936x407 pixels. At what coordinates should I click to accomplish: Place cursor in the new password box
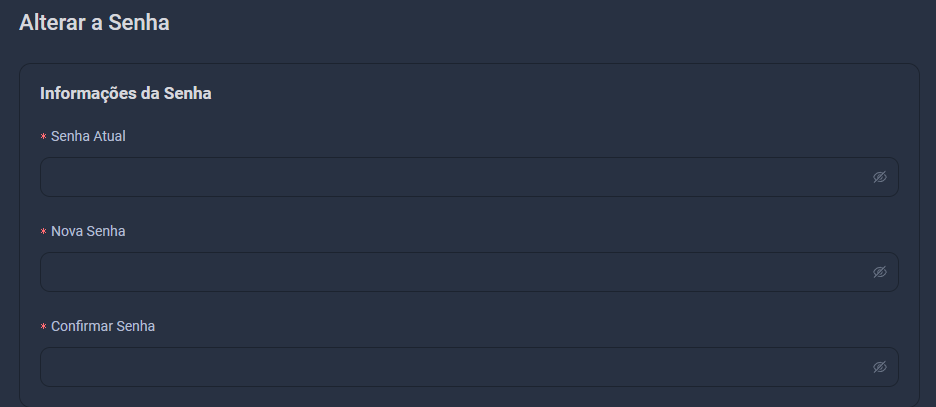pos(469,272)
